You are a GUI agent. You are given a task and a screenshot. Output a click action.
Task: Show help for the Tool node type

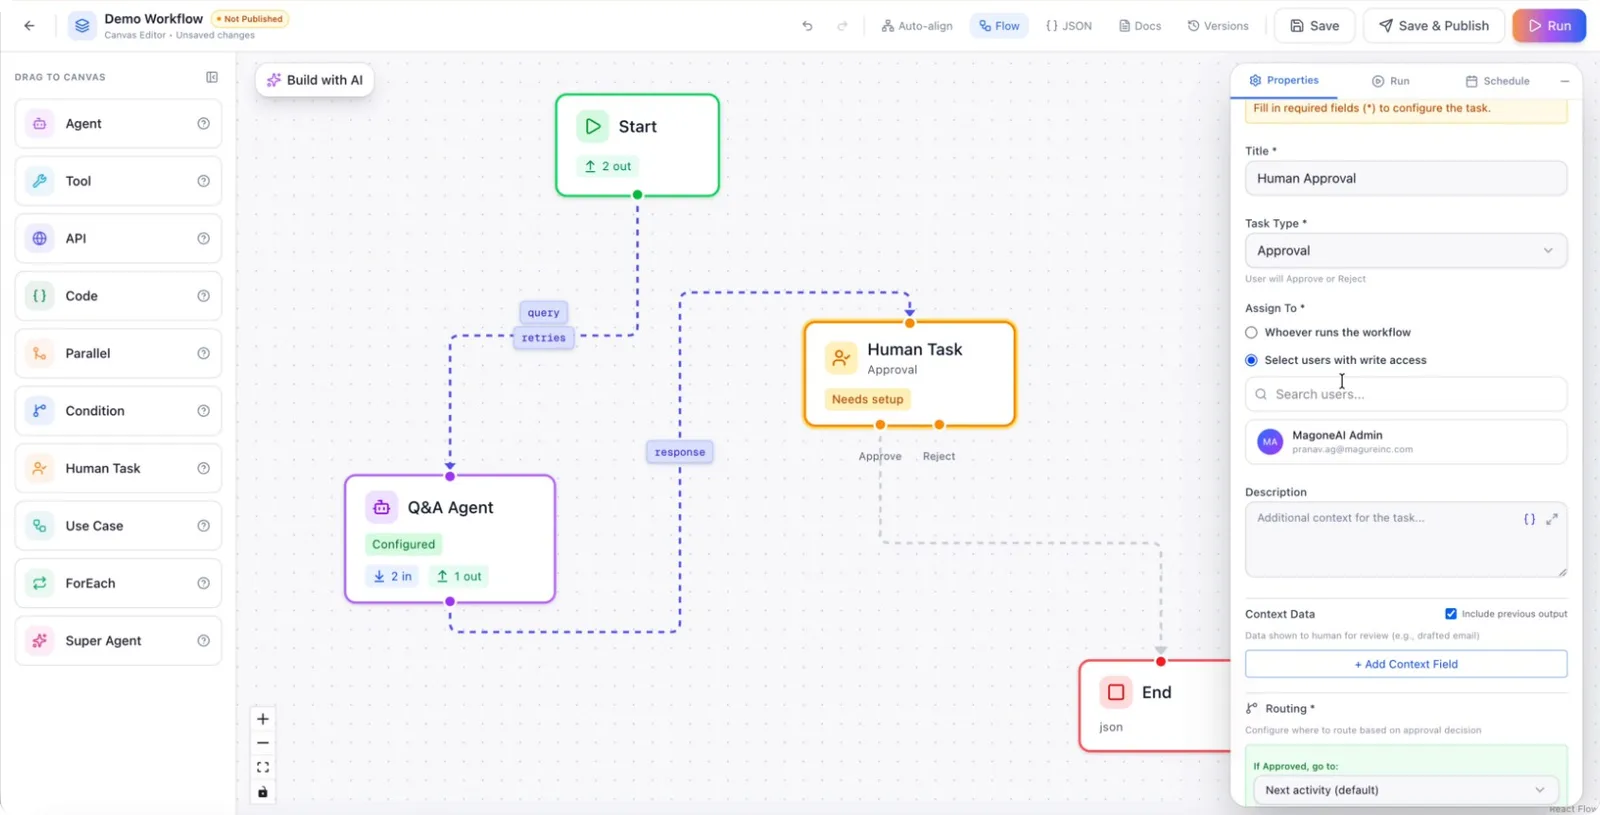204,181
